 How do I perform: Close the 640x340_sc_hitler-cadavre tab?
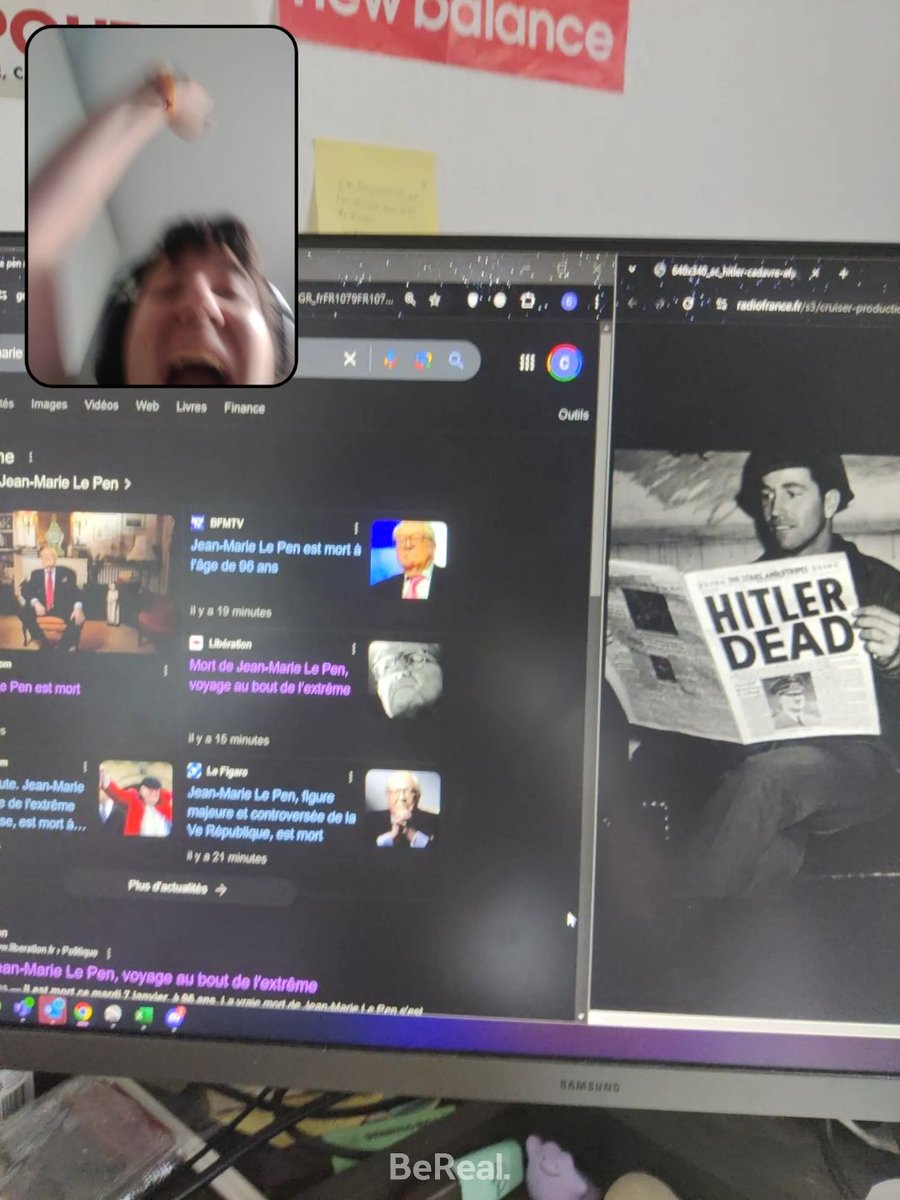pos(814,272)
